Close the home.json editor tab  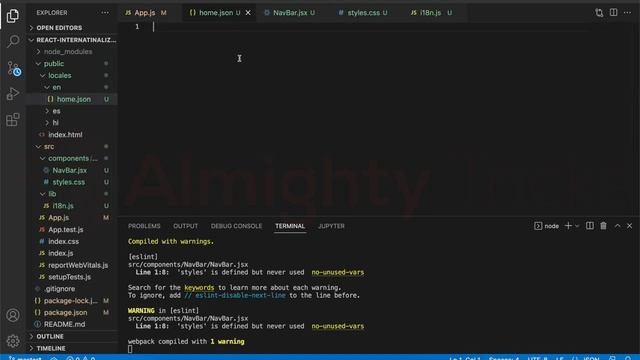tap(248, 13)
